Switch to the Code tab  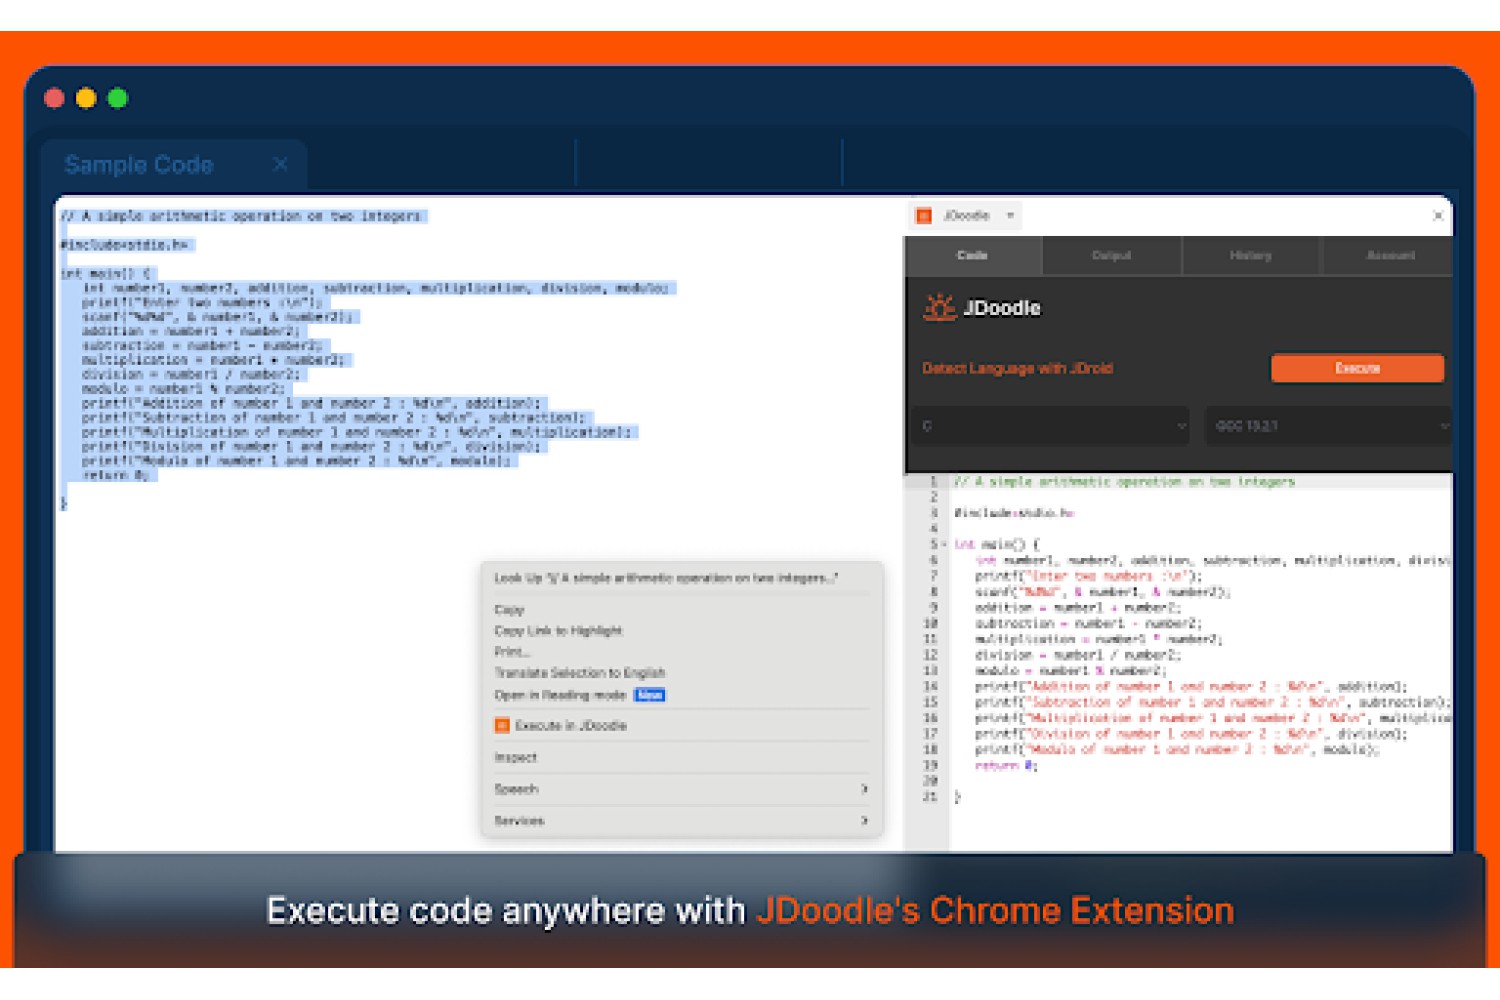click(972, 256)
